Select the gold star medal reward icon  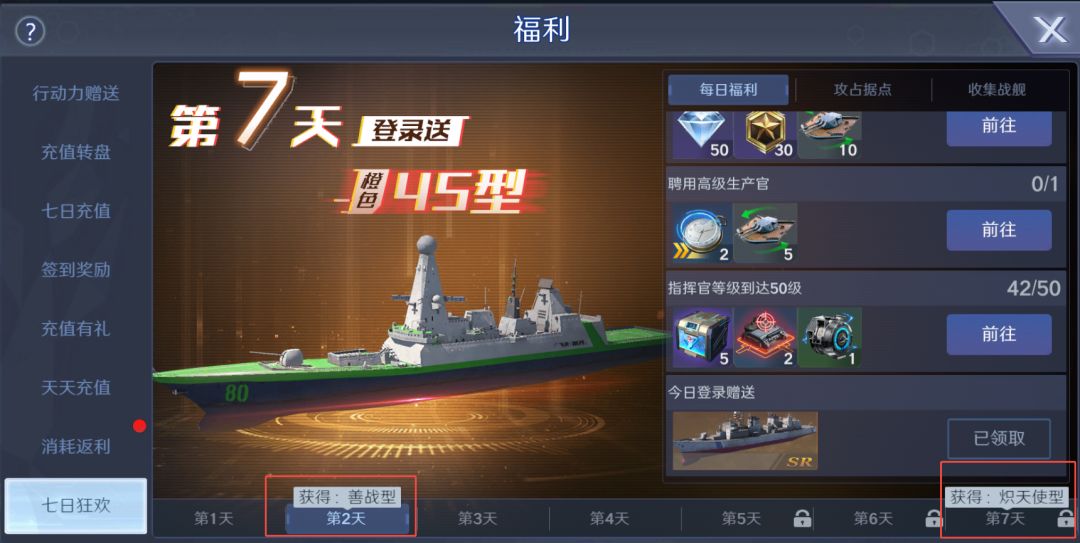tap(765, 135)
